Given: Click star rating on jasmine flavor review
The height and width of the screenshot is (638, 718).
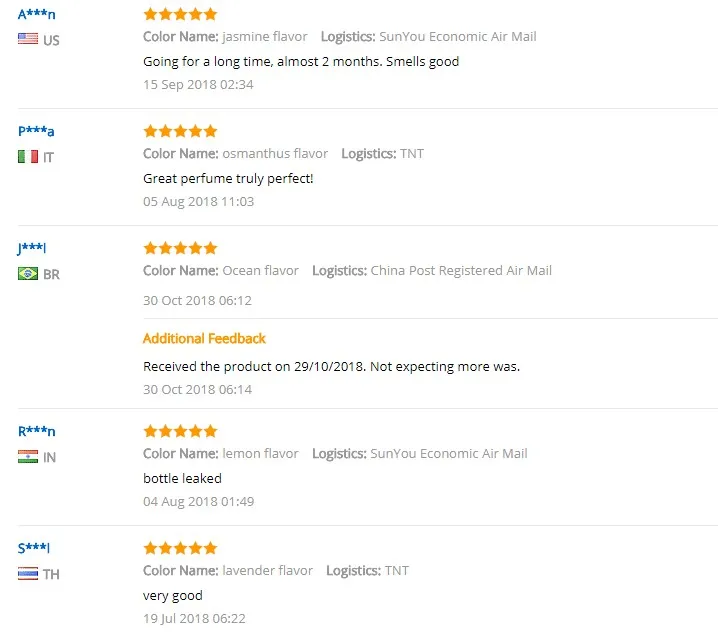Looking at the screenshot, I should pyautogui.click(x=180, y=14).
